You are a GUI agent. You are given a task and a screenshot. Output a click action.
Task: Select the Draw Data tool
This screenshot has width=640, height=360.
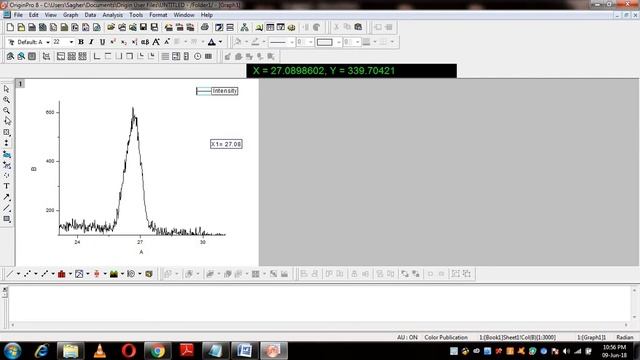7,176
